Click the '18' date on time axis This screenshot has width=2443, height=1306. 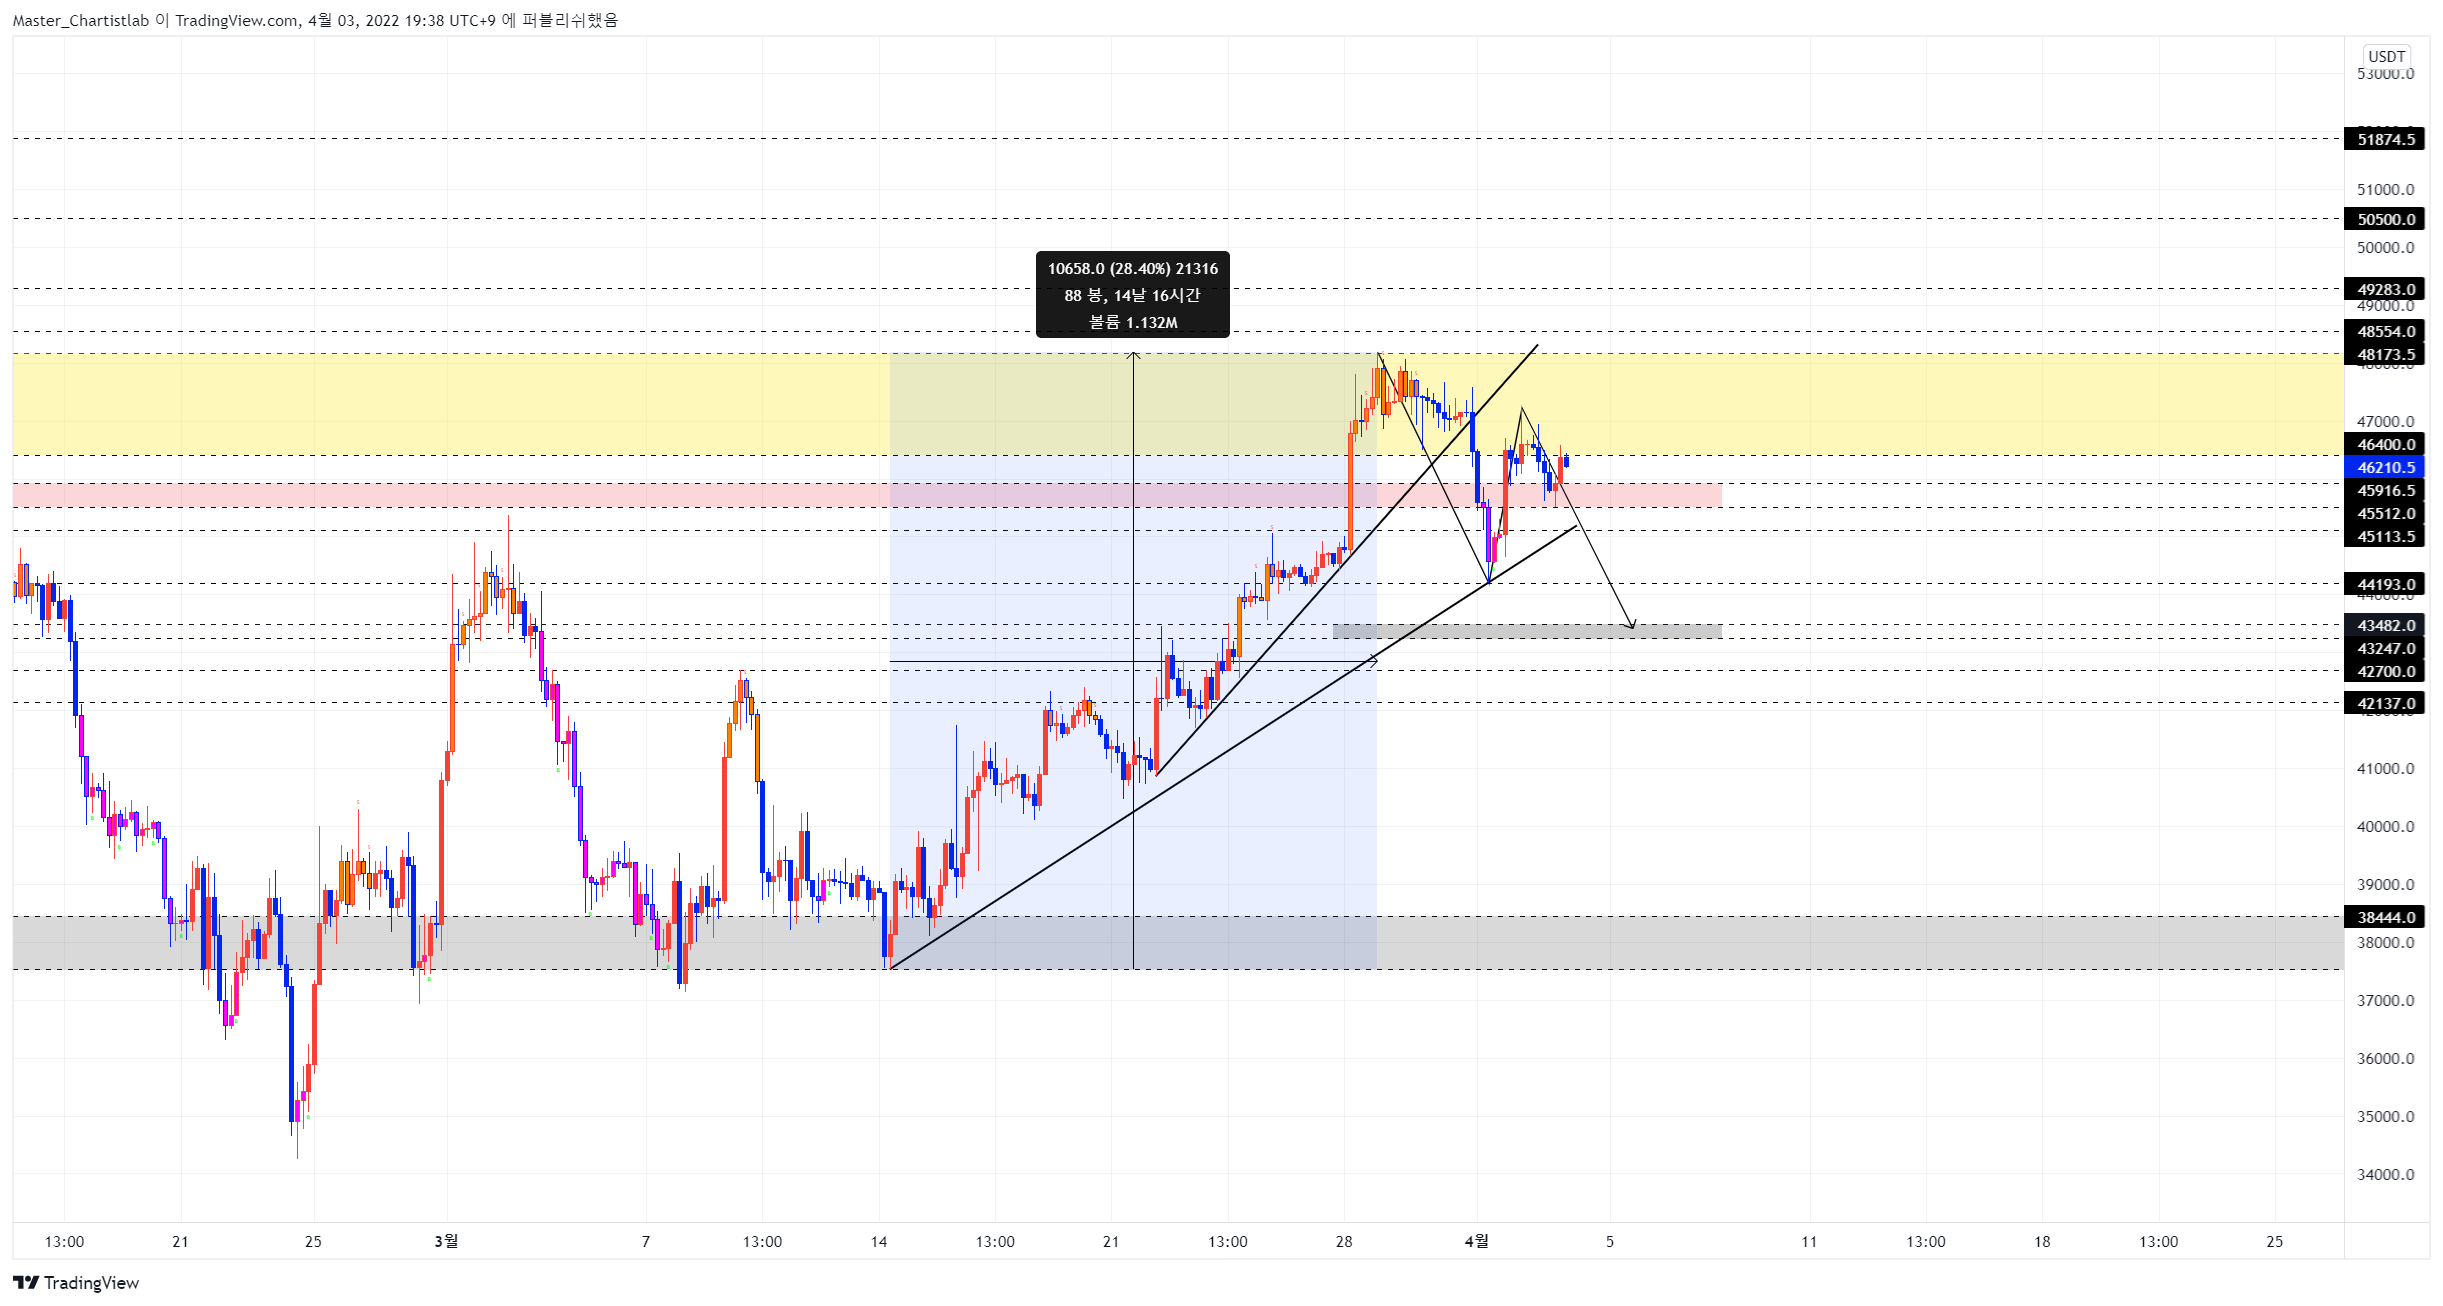[x=2042, y=1241]
